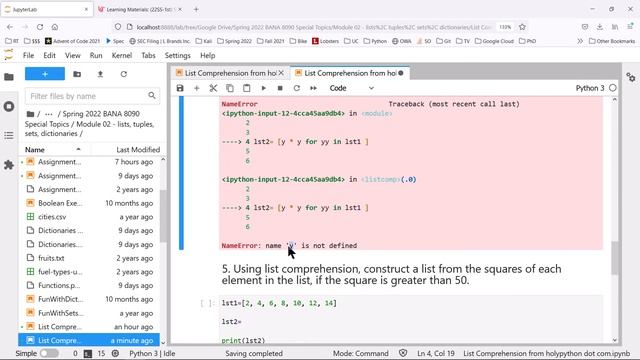Viewport: 640px width, 360px height.
Task: Click the notification bell icon in status bar
Action: [x=403, y=353]
